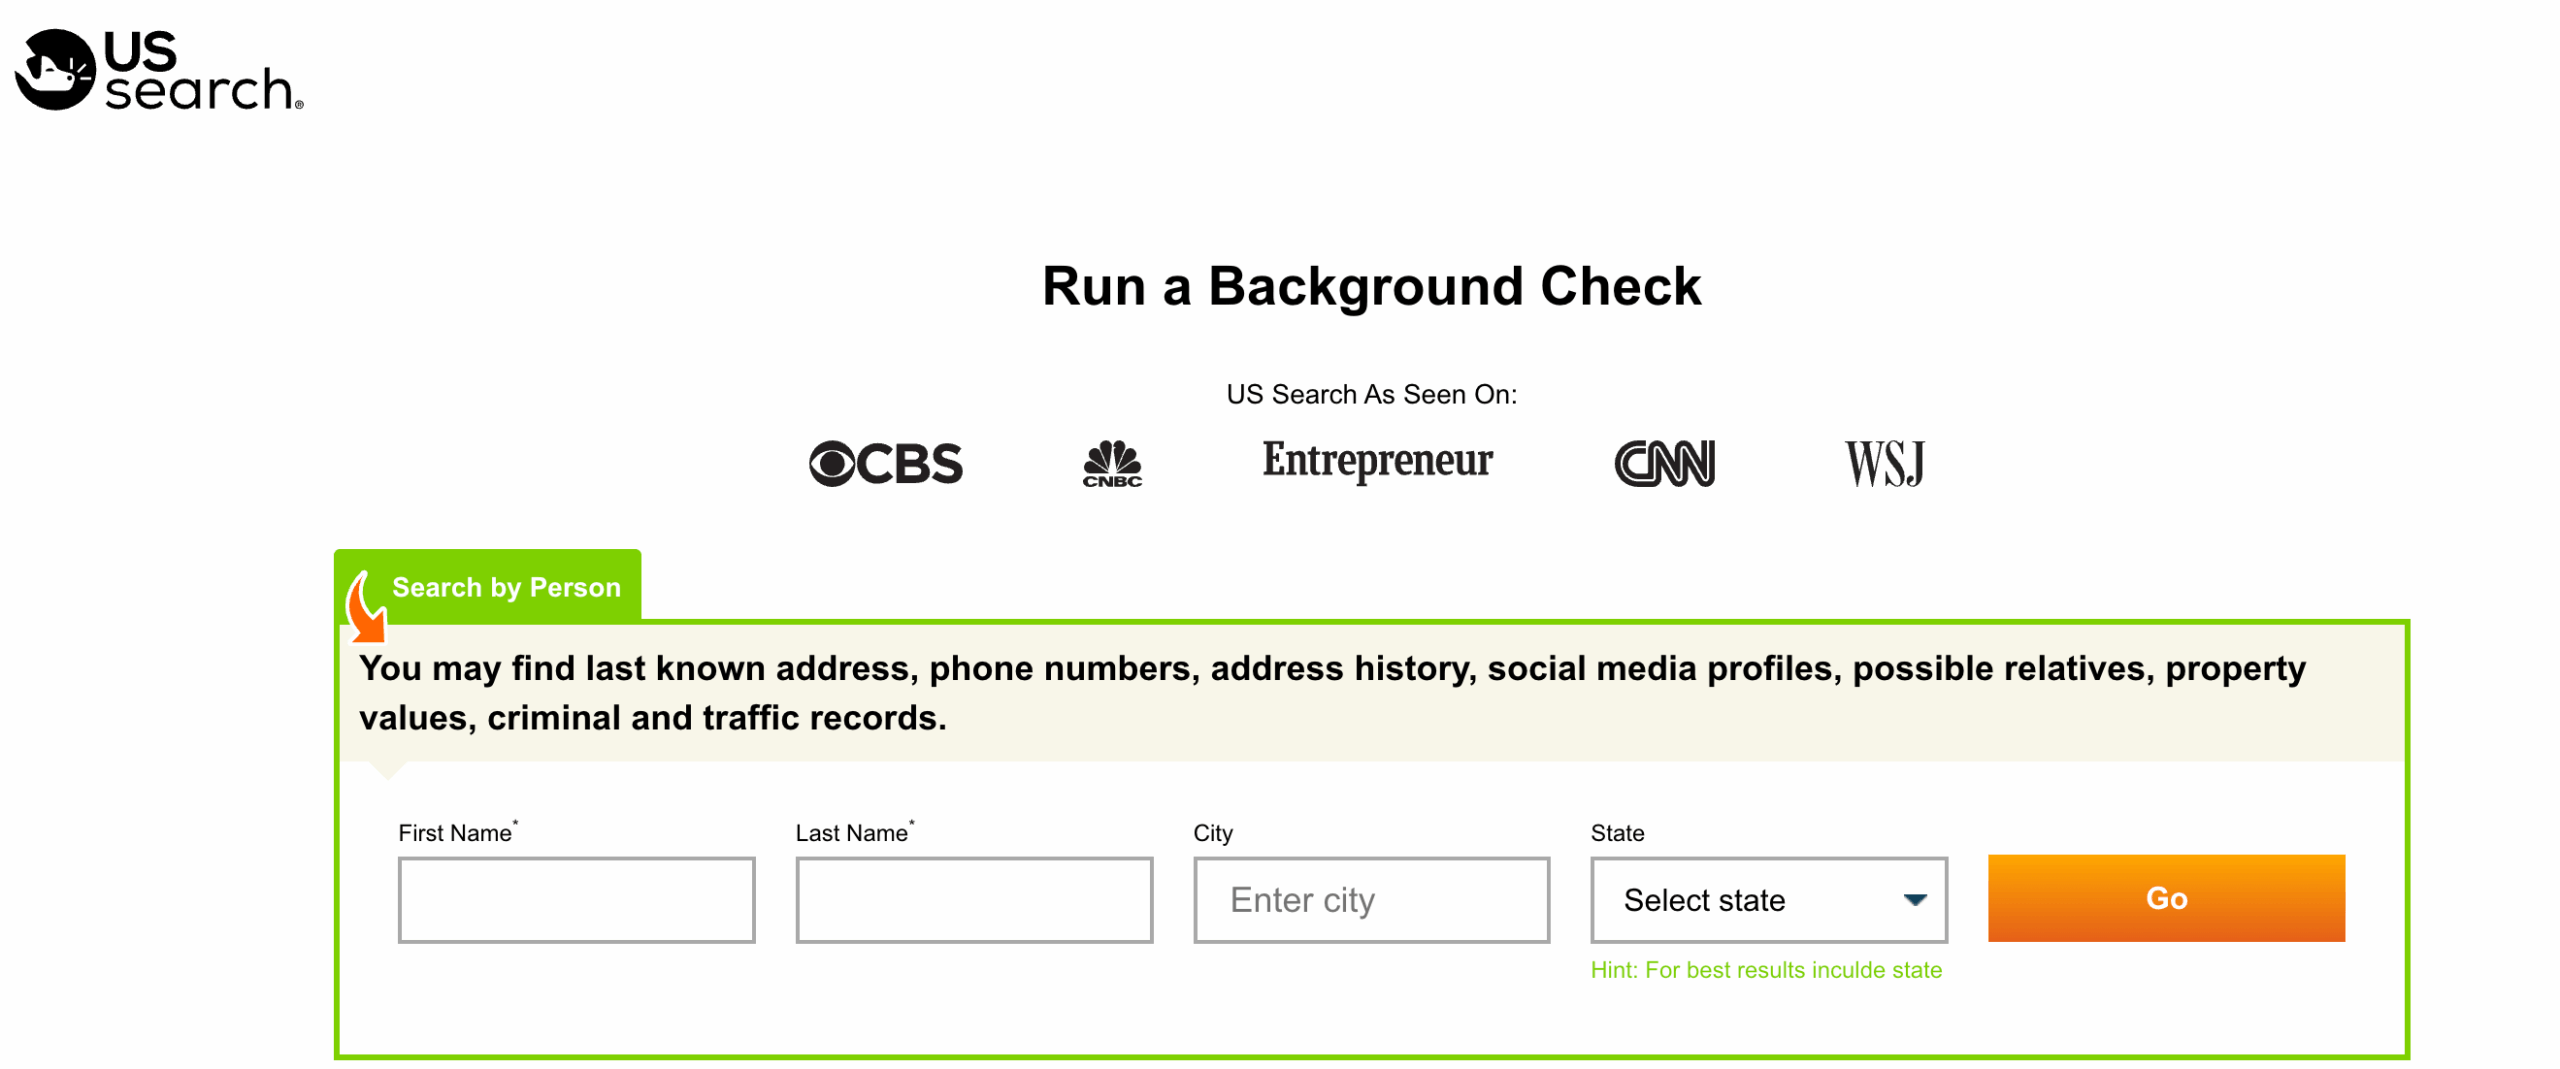Focus the First Name input field

click(576, 899)
